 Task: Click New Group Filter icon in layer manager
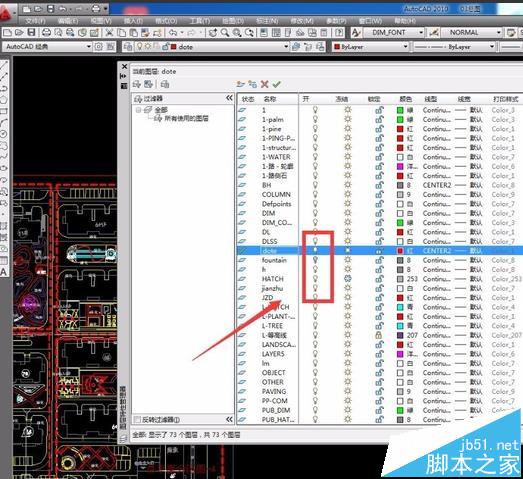148,84
